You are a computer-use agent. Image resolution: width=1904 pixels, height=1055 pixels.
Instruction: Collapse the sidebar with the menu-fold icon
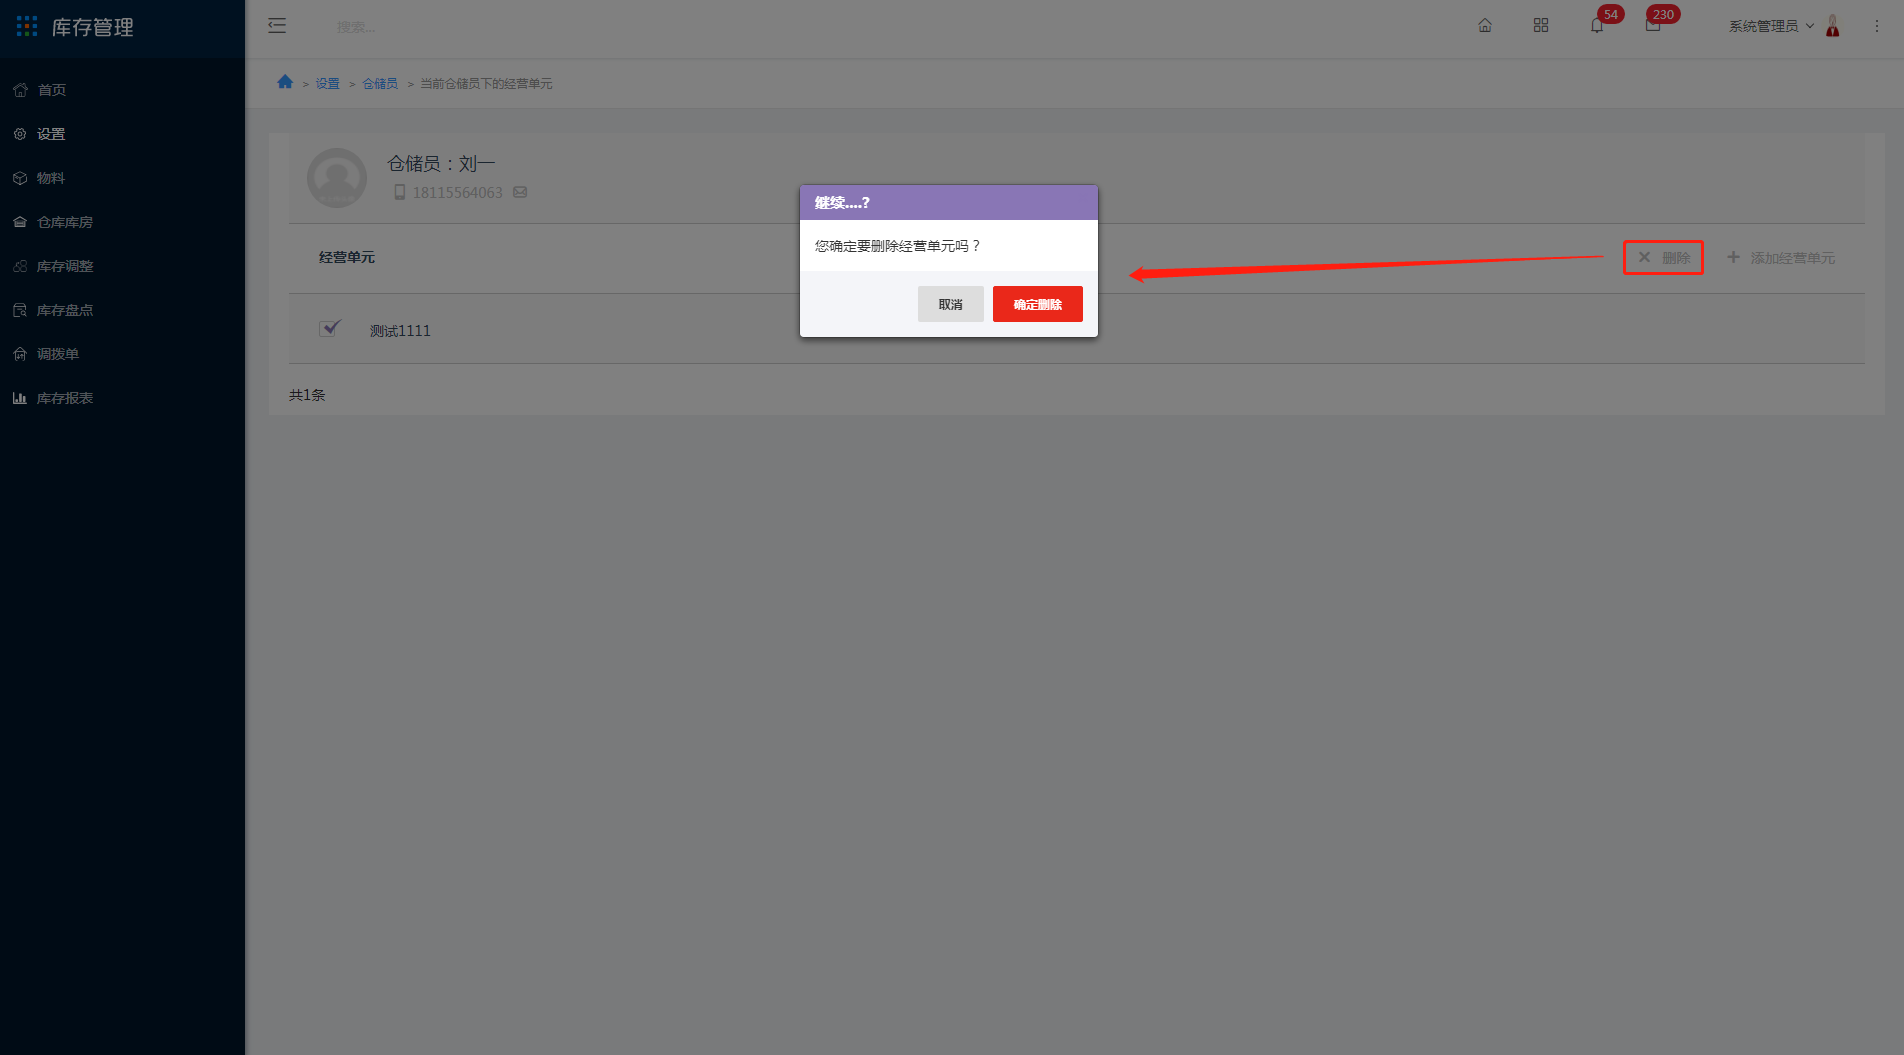277,26
